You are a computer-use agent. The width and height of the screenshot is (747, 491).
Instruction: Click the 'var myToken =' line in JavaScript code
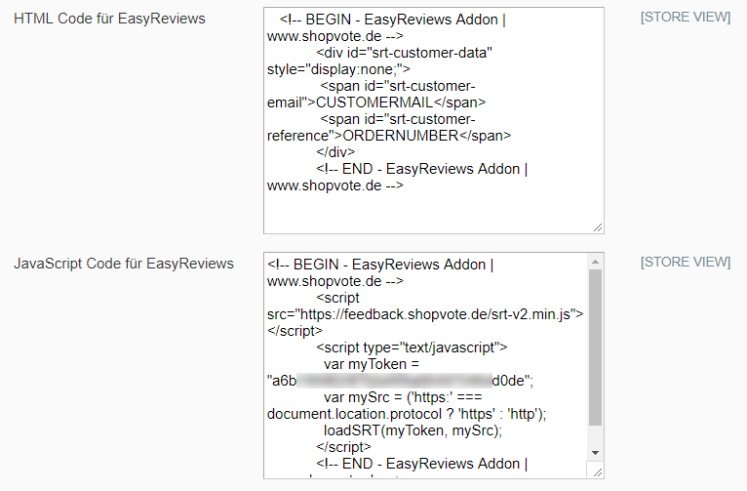click(x=372, y=364)
